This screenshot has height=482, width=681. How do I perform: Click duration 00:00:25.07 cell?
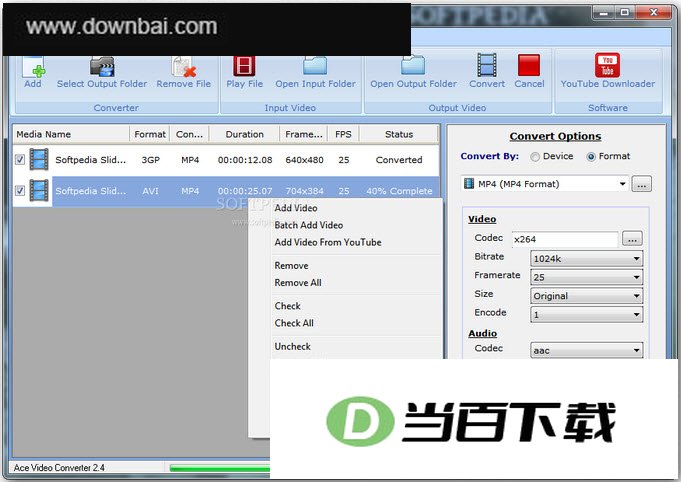245,191
